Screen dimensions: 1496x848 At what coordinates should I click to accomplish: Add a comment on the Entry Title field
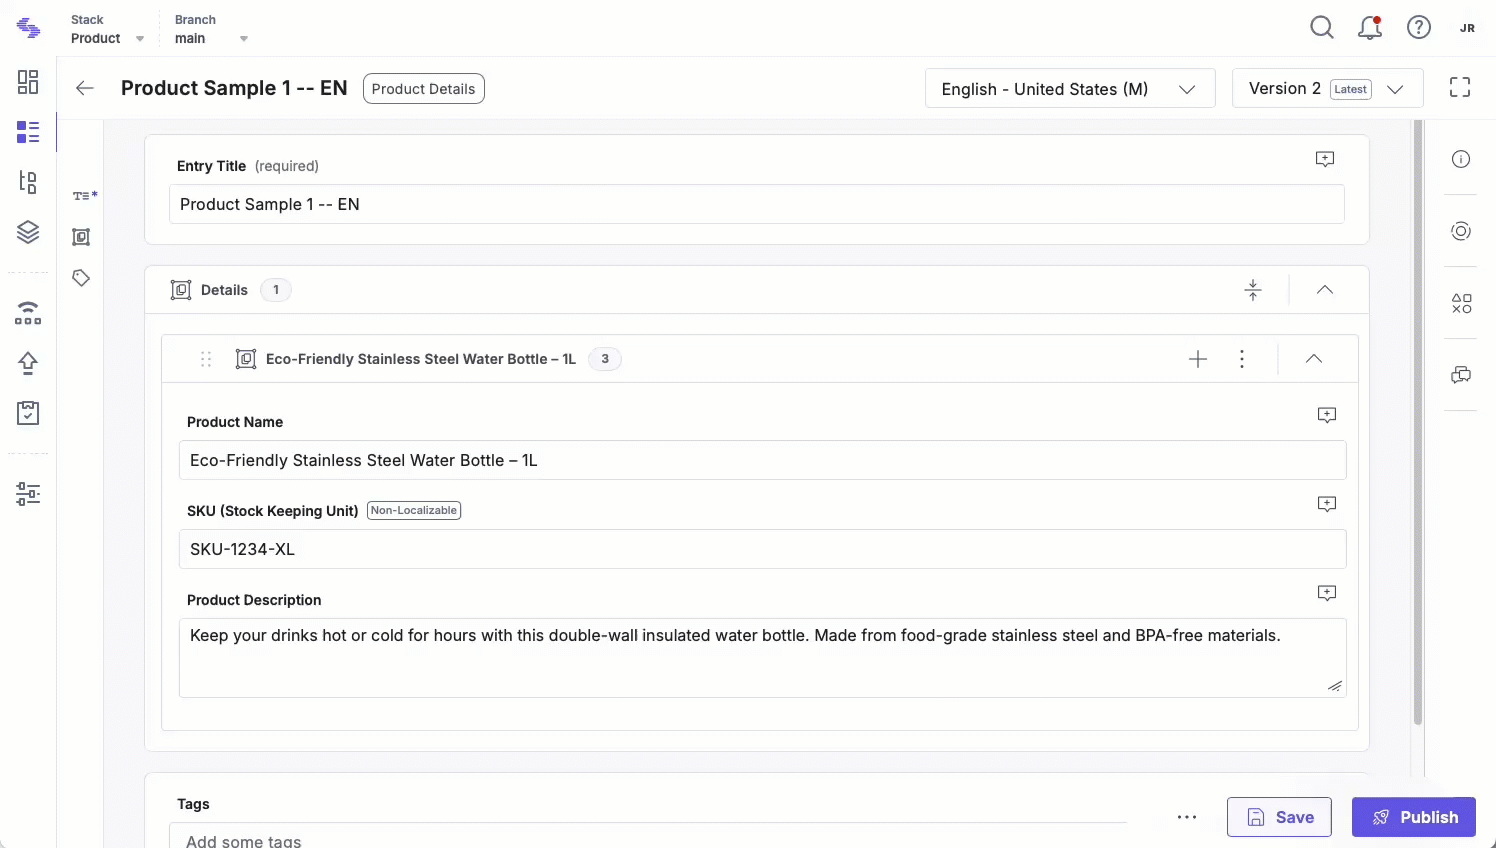coord(1325,159)
